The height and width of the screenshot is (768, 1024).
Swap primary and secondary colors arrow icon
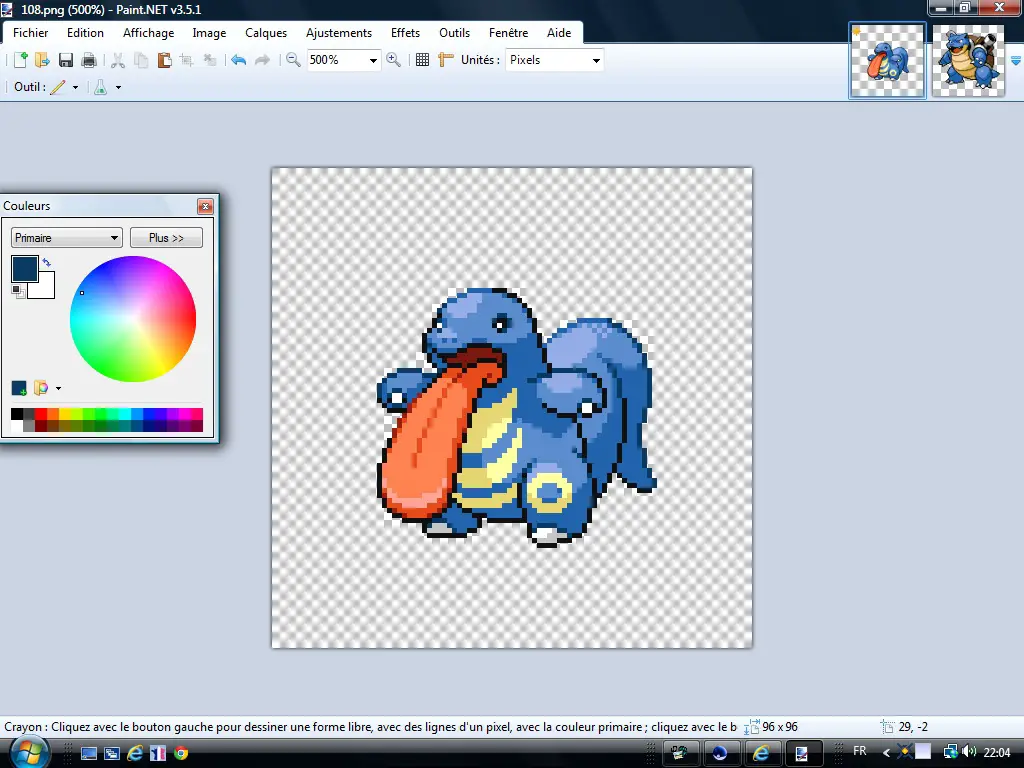[46, 262]
